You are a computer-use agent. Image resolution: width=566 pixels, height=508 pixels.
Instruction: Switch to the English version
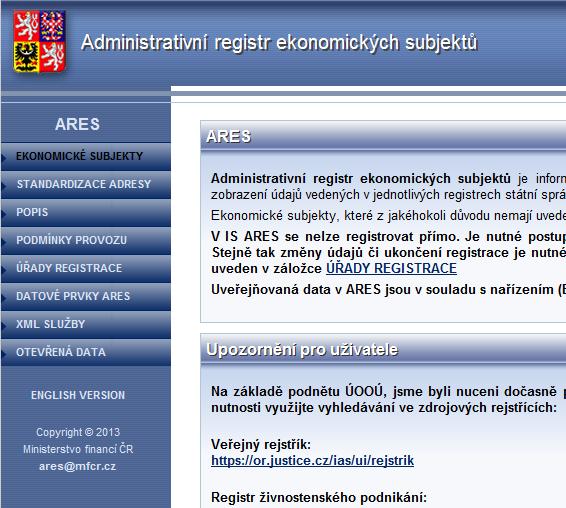pyautogui.click(x=78, y=395)
